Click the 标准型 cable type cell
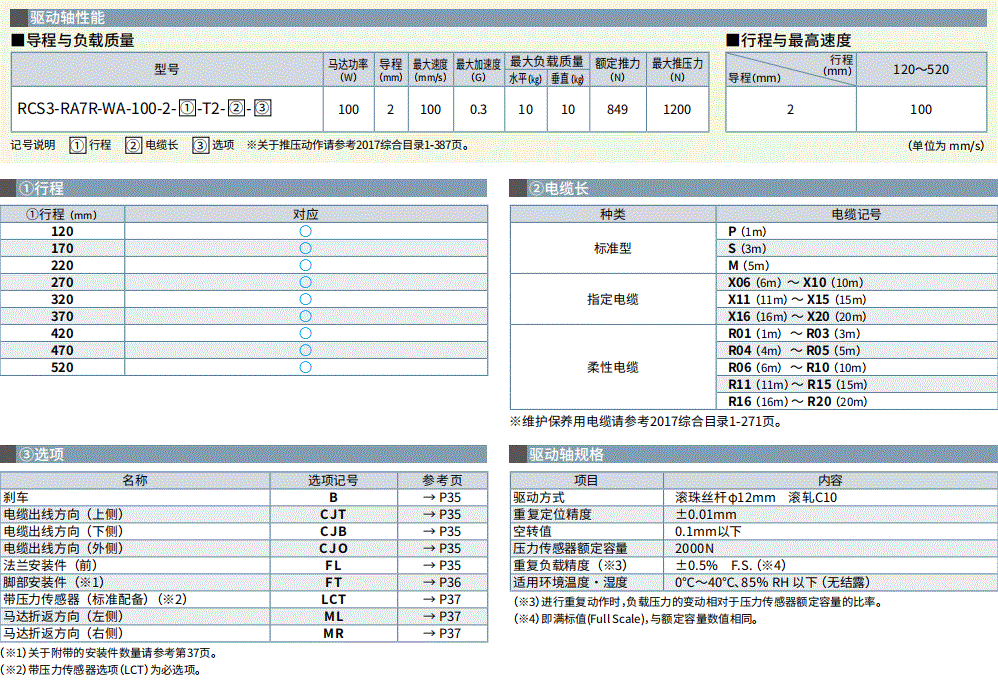This screenshot has width=998, height=695. point(613,248)
